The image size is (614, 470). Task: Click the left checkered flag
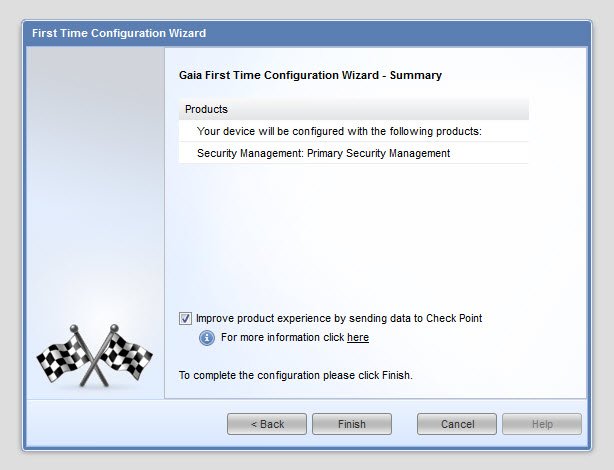(x=65, y=354)
